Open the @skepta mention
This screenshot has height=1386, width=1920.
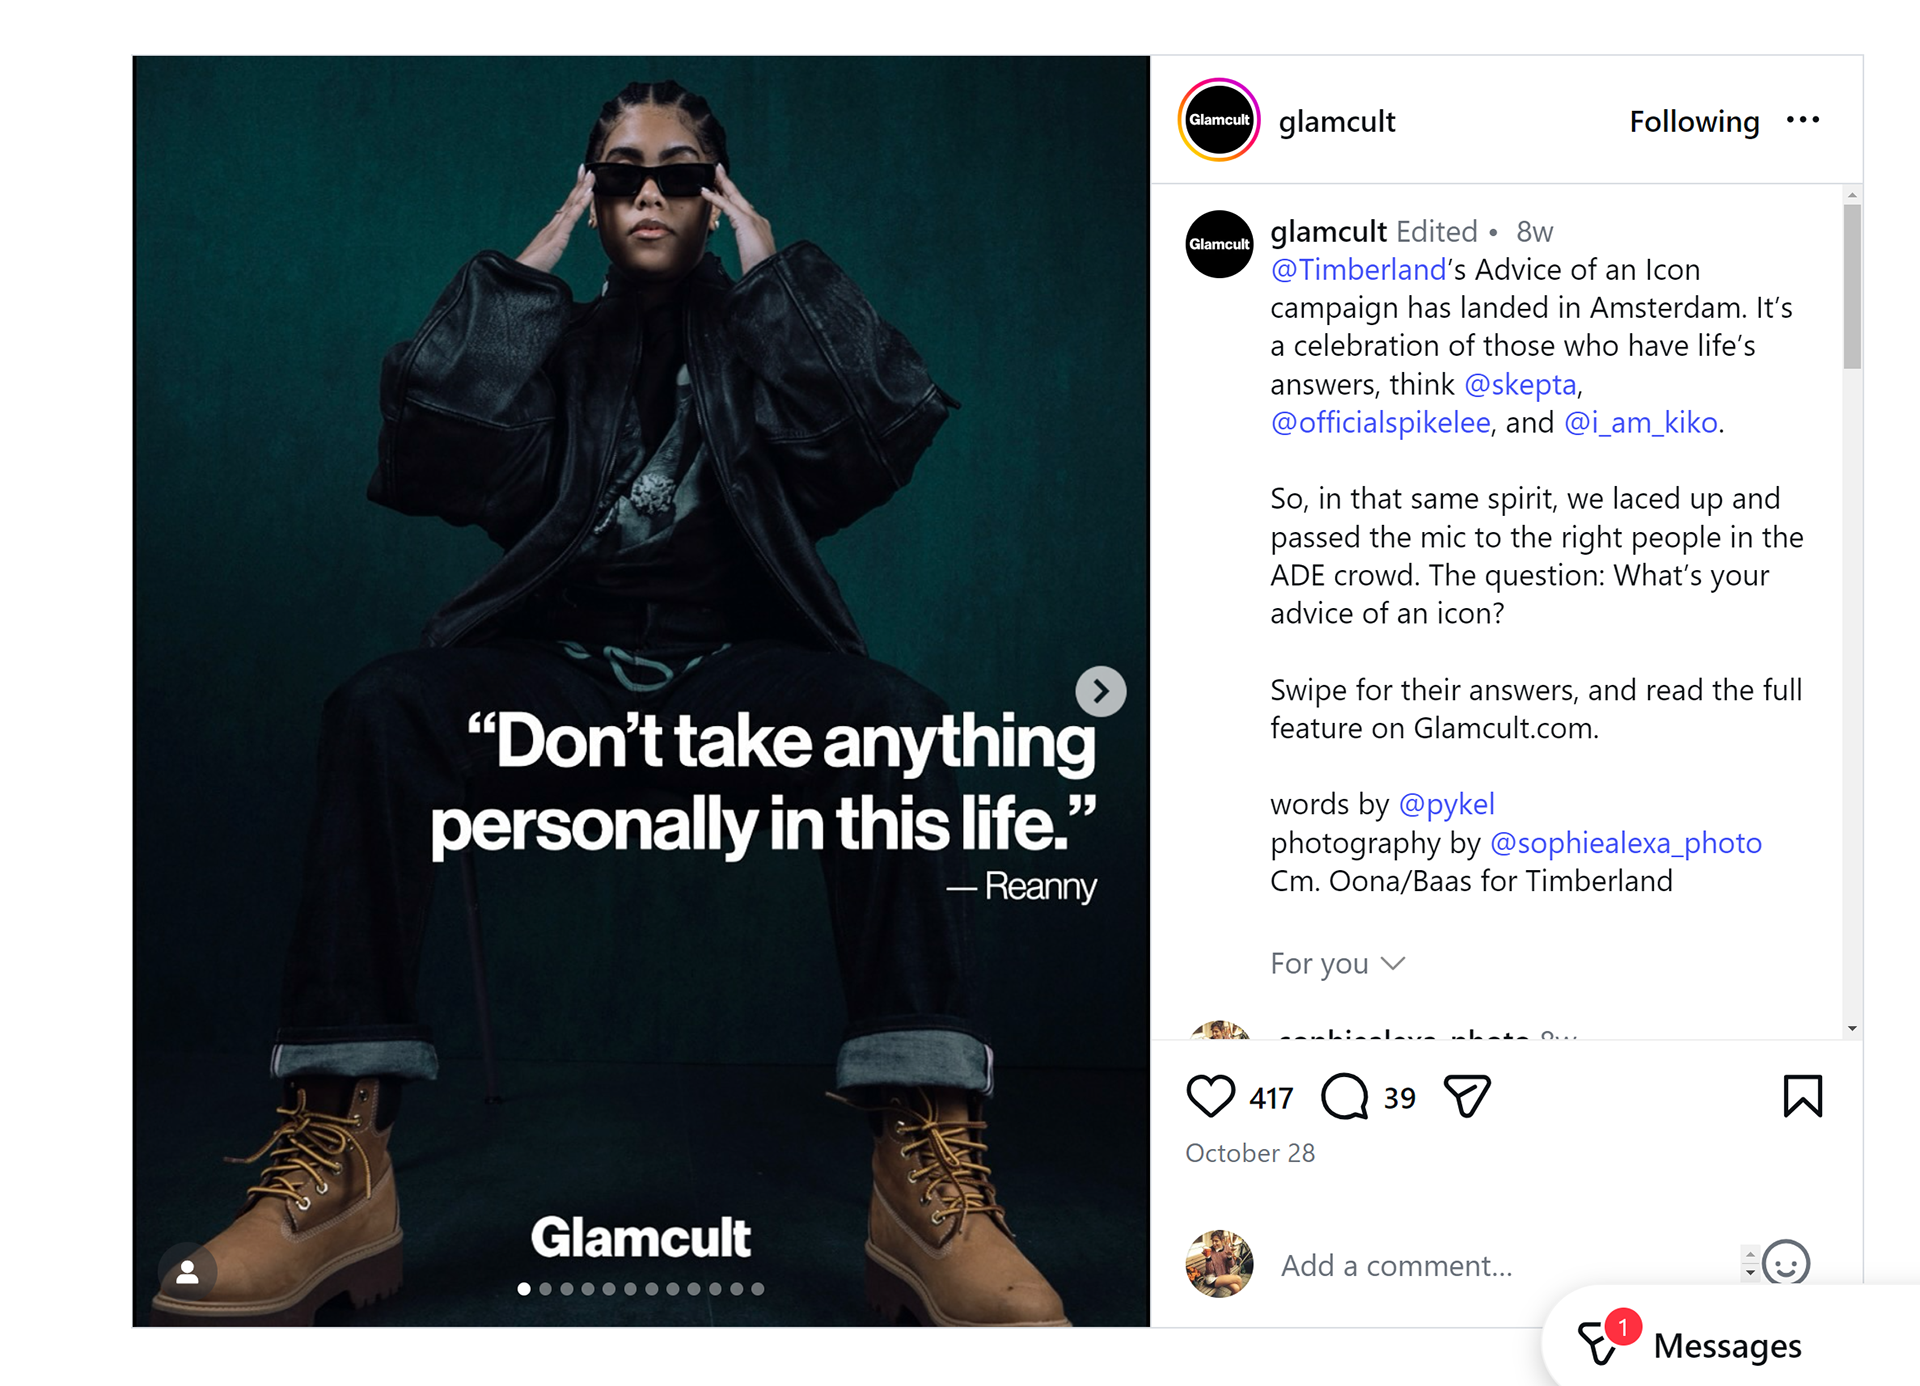pyautogui.click(x=1520, y=385)
